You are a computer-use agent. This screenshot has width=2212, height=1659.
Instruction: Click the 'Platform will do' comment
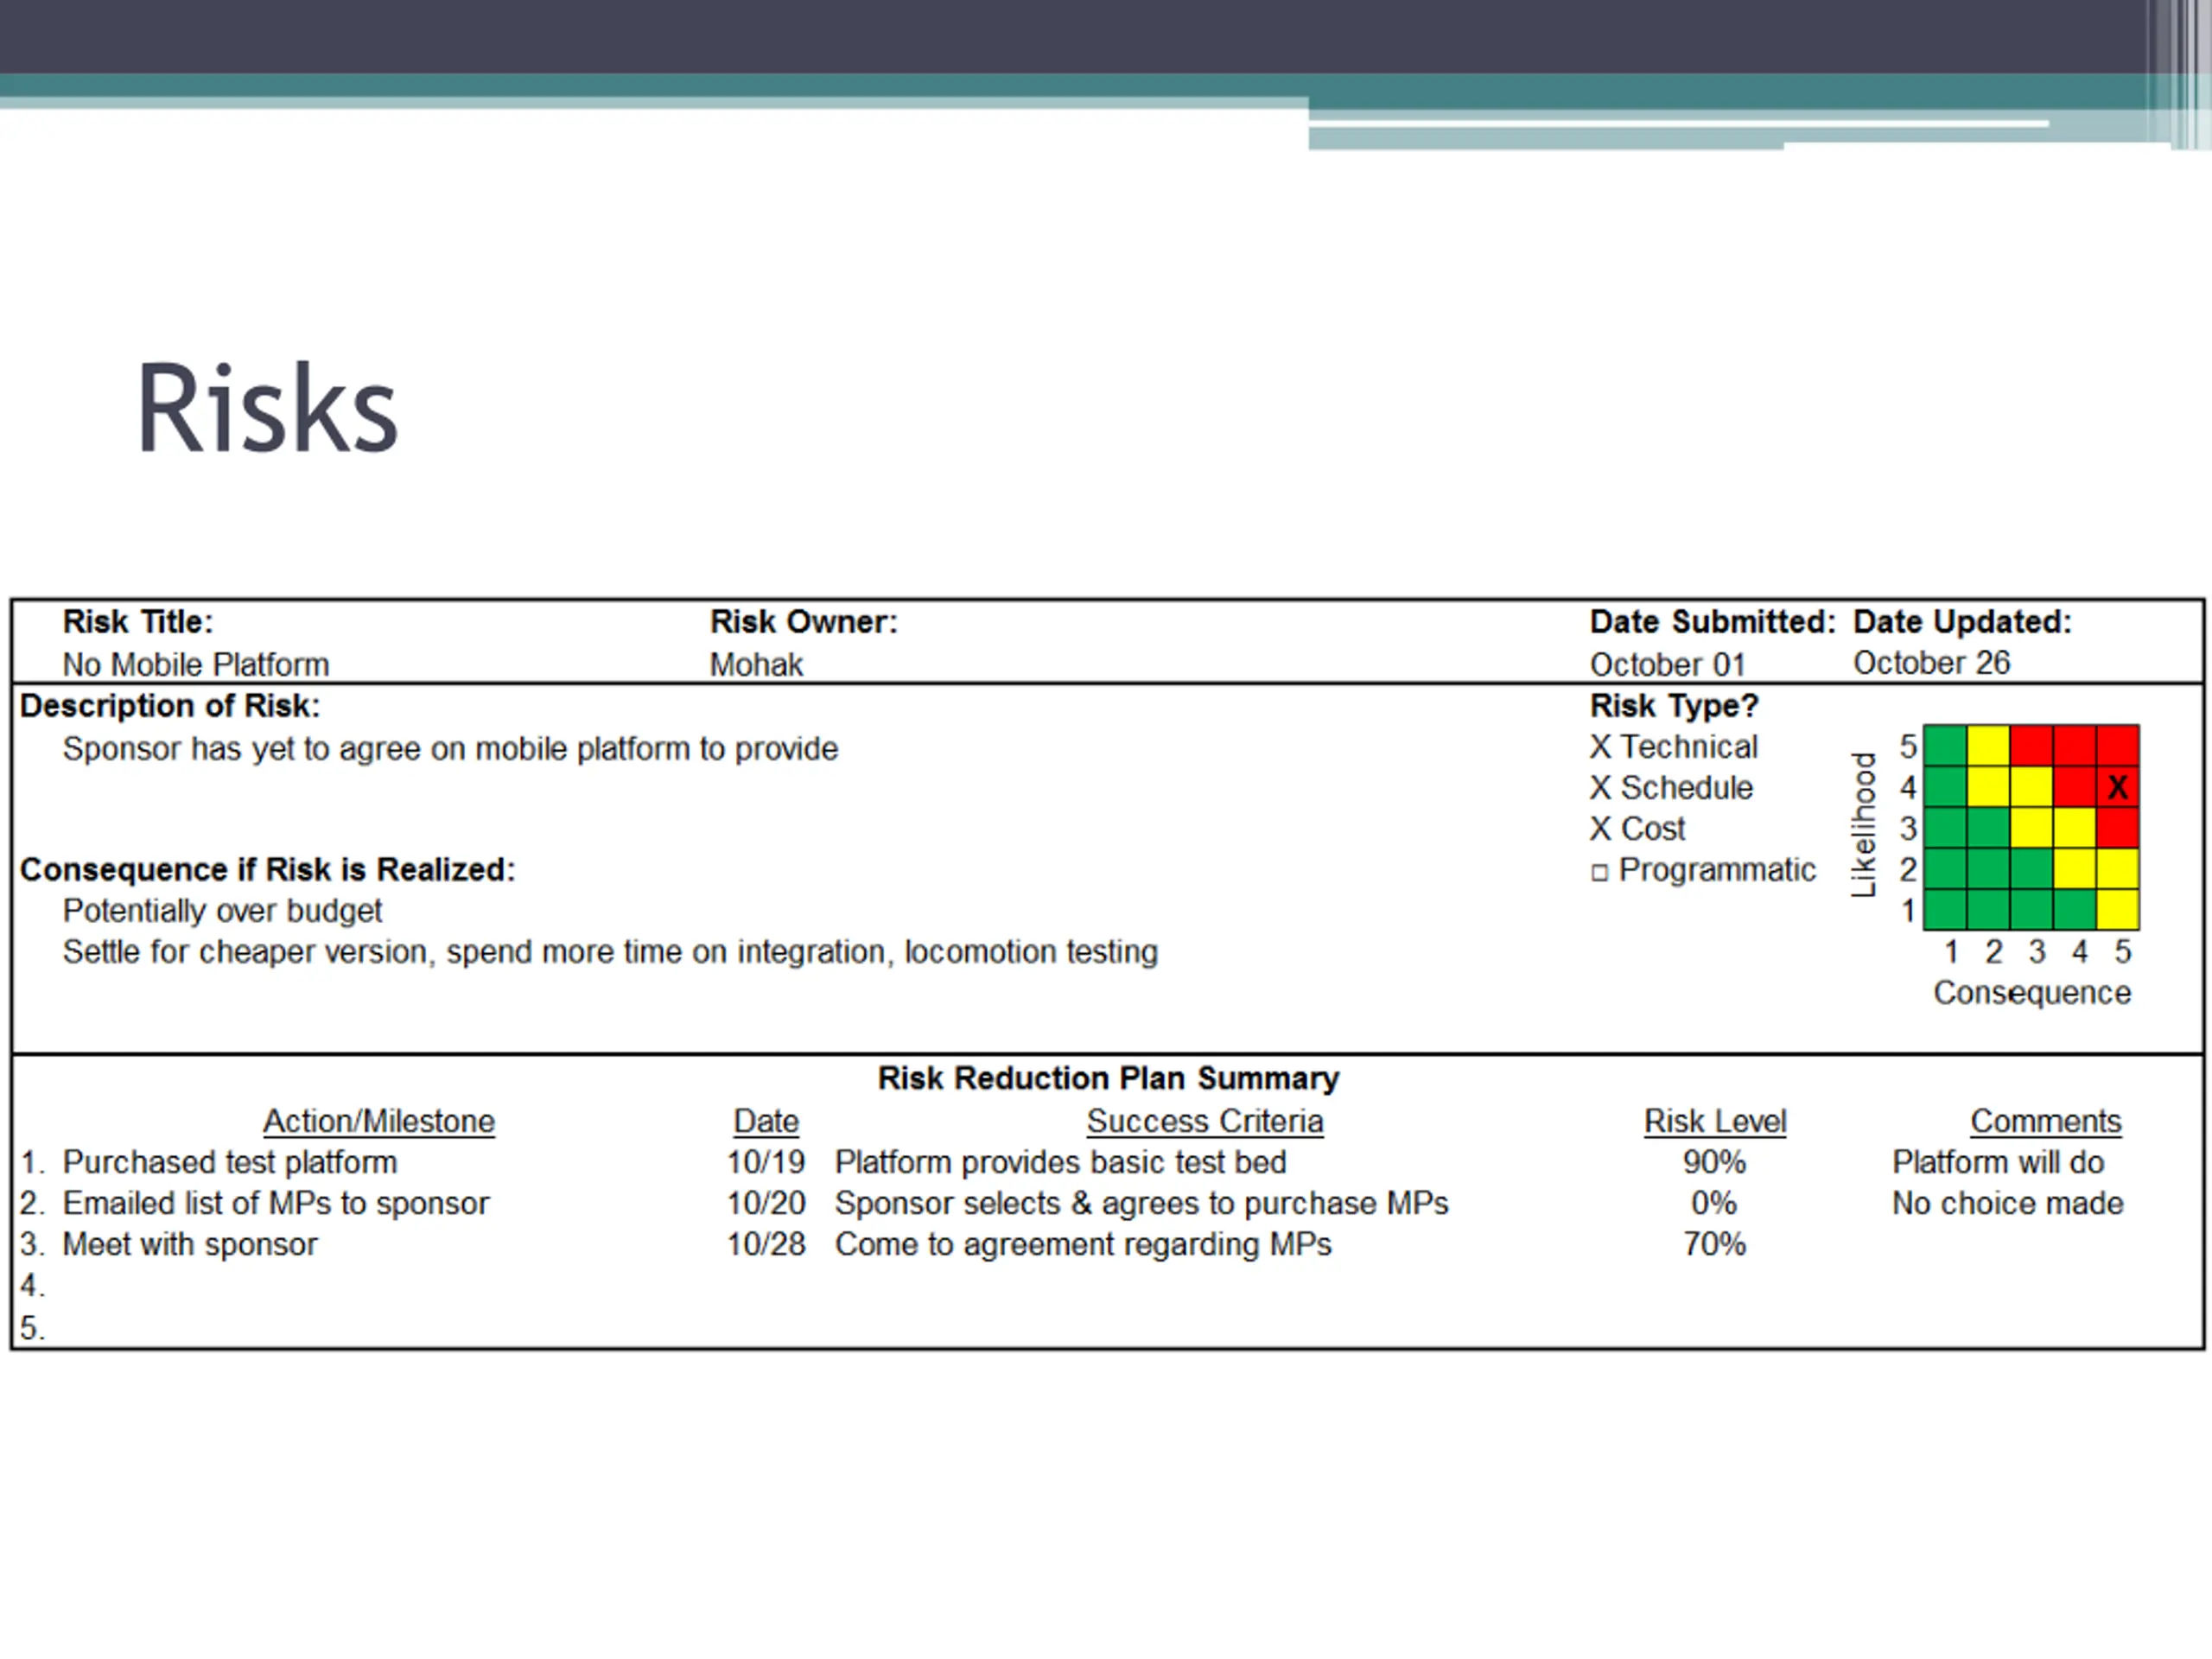pyautogui.click(x=1998, y=1162)
